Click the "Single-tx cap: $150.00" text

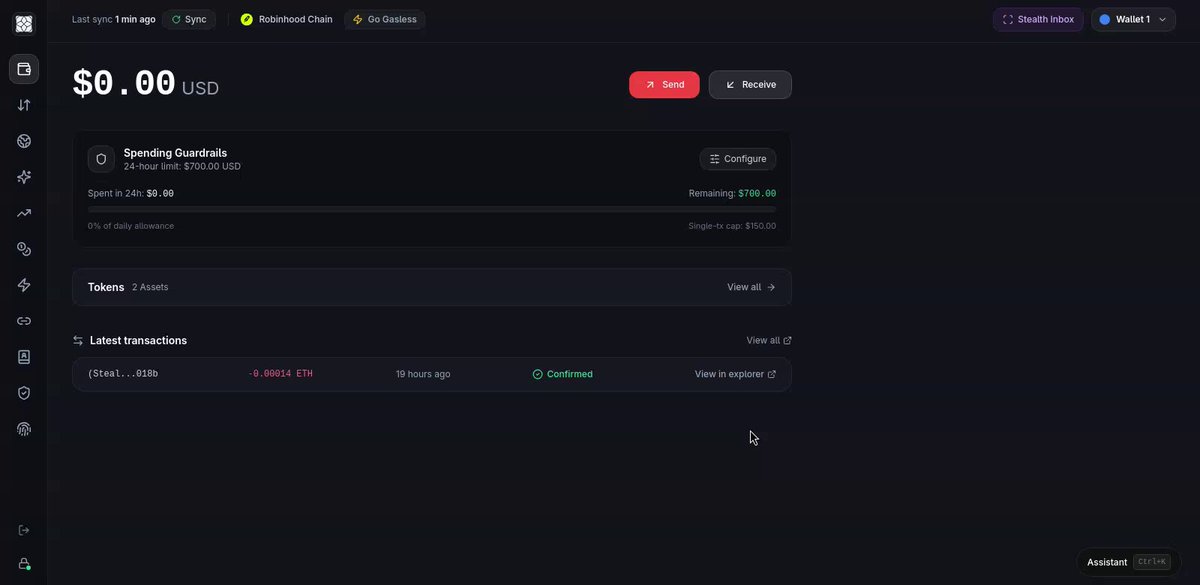[732, 226]
